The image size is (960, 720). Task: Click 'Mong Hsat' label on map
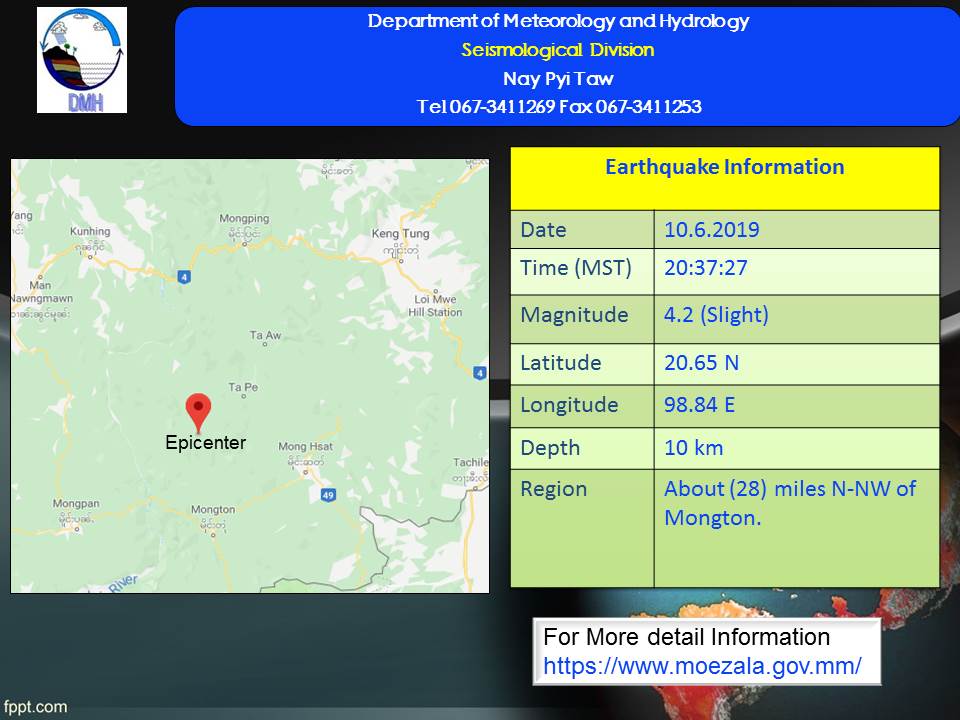click(306, 446)
